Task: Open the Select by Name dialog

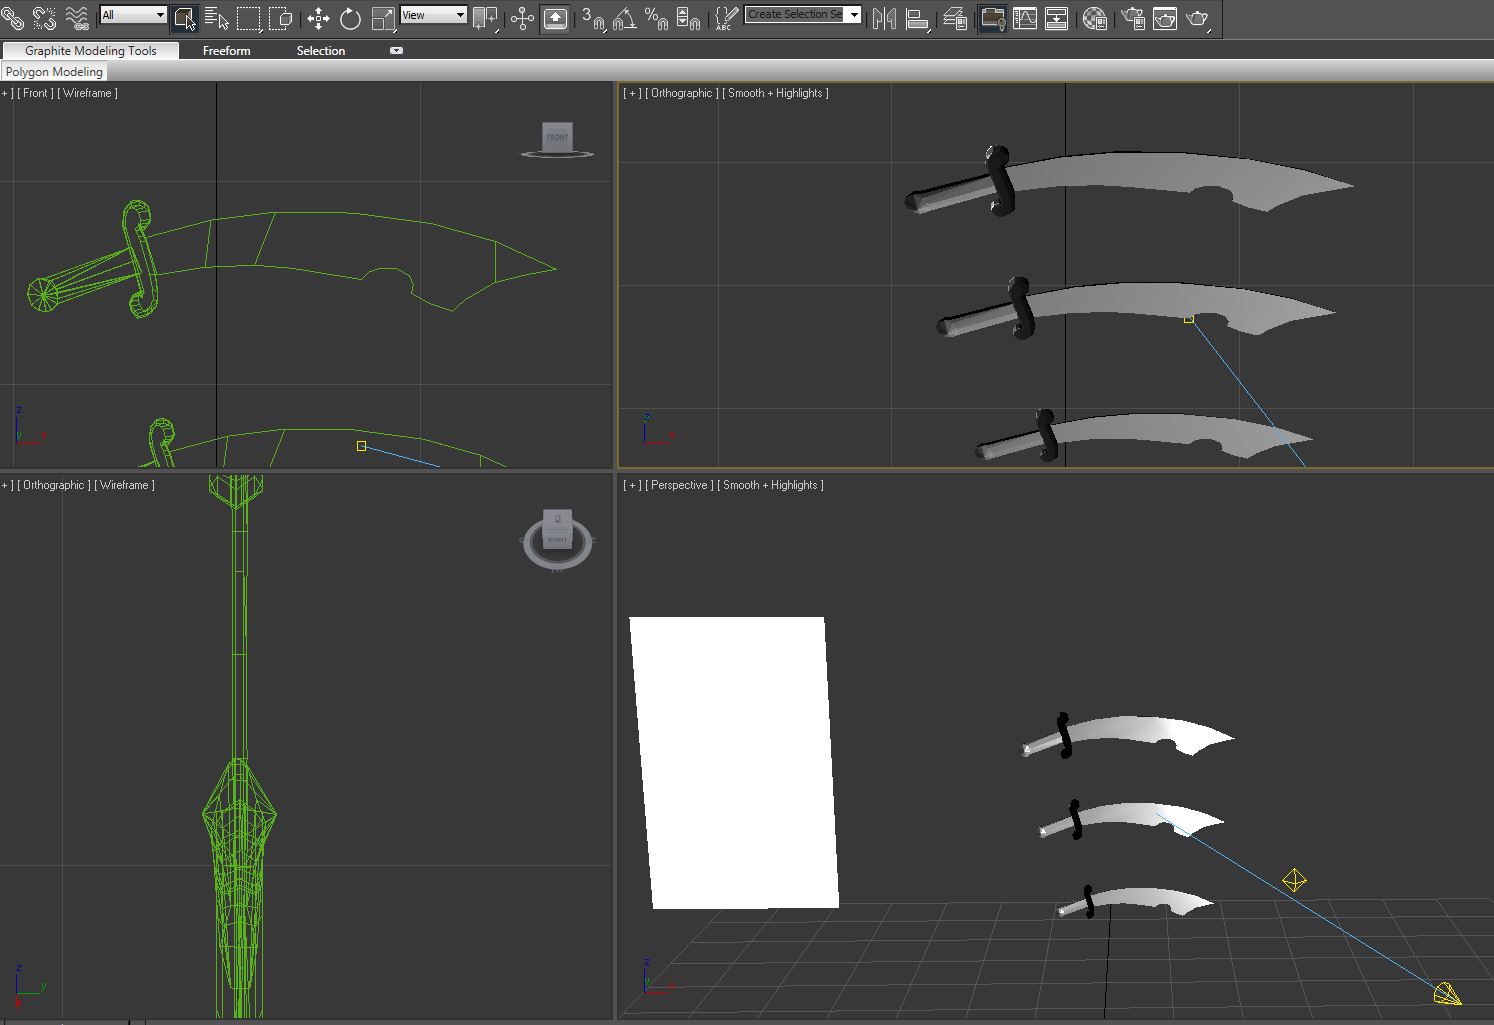Action: [x=216, y=18]
